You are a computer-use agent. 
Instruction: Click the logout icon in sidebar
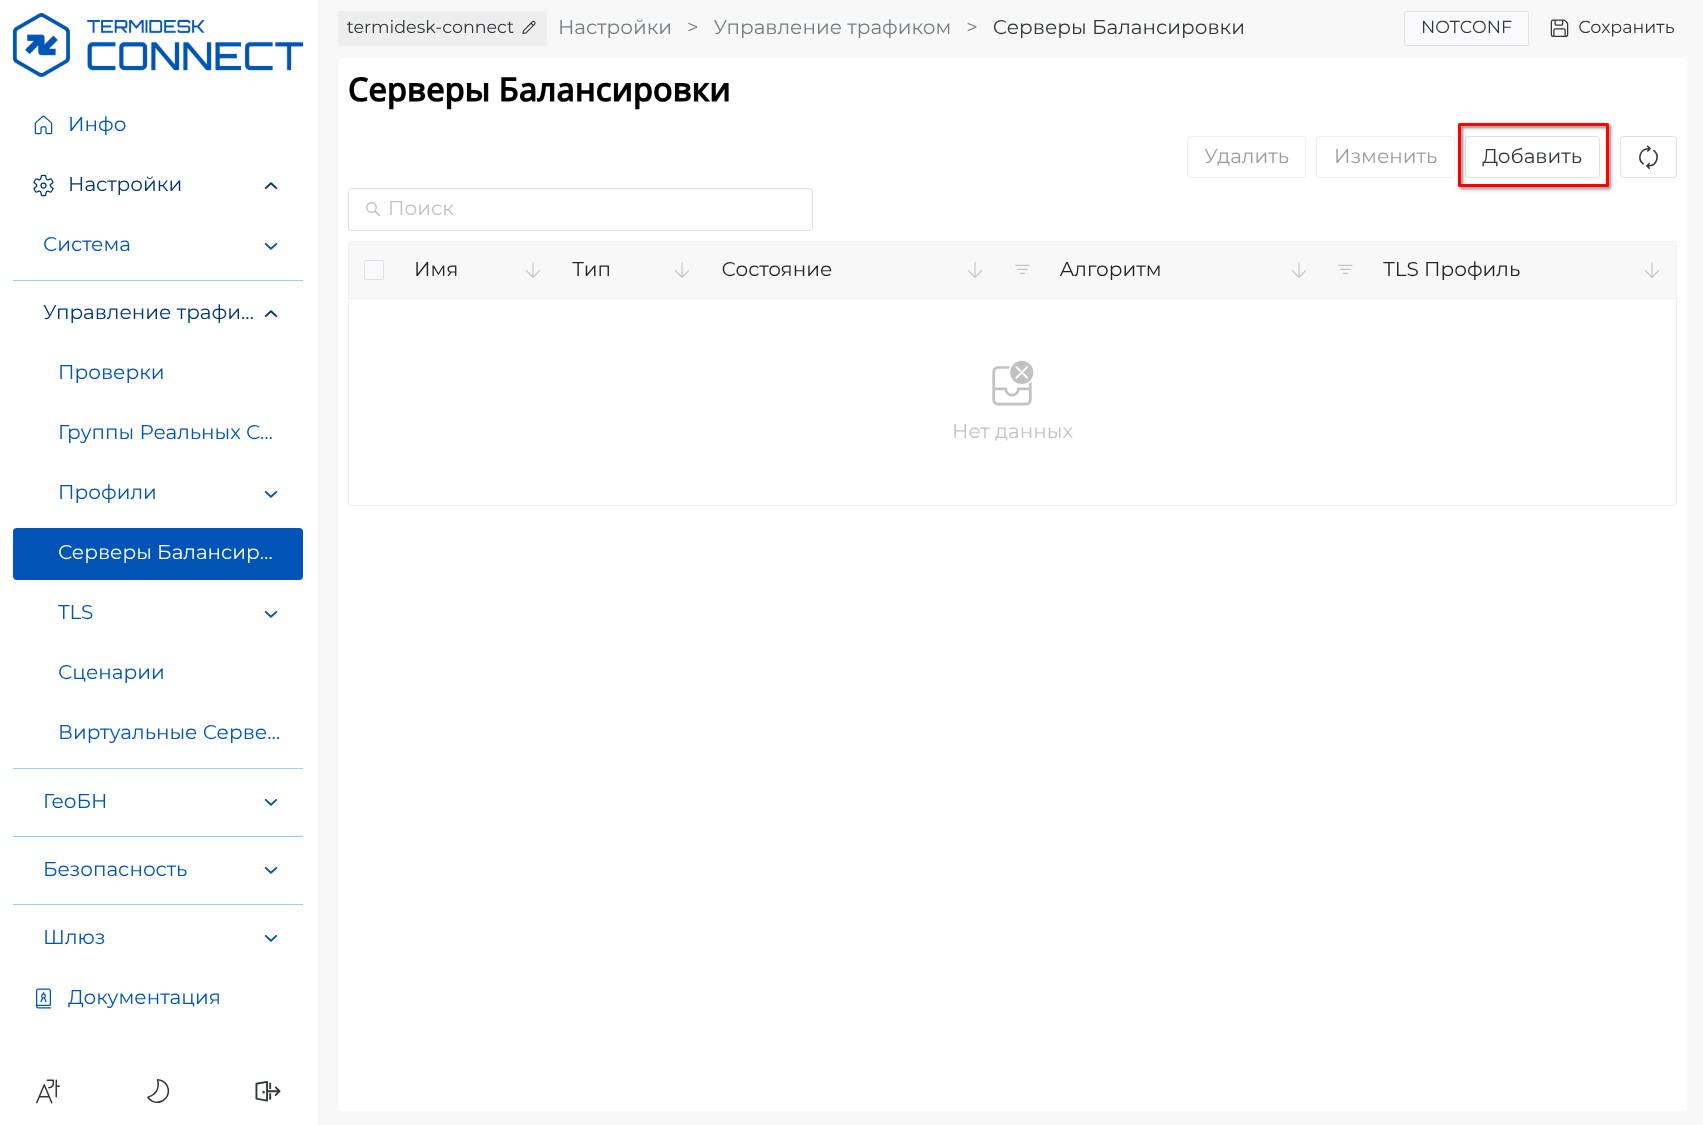[x=267, y=1091]
